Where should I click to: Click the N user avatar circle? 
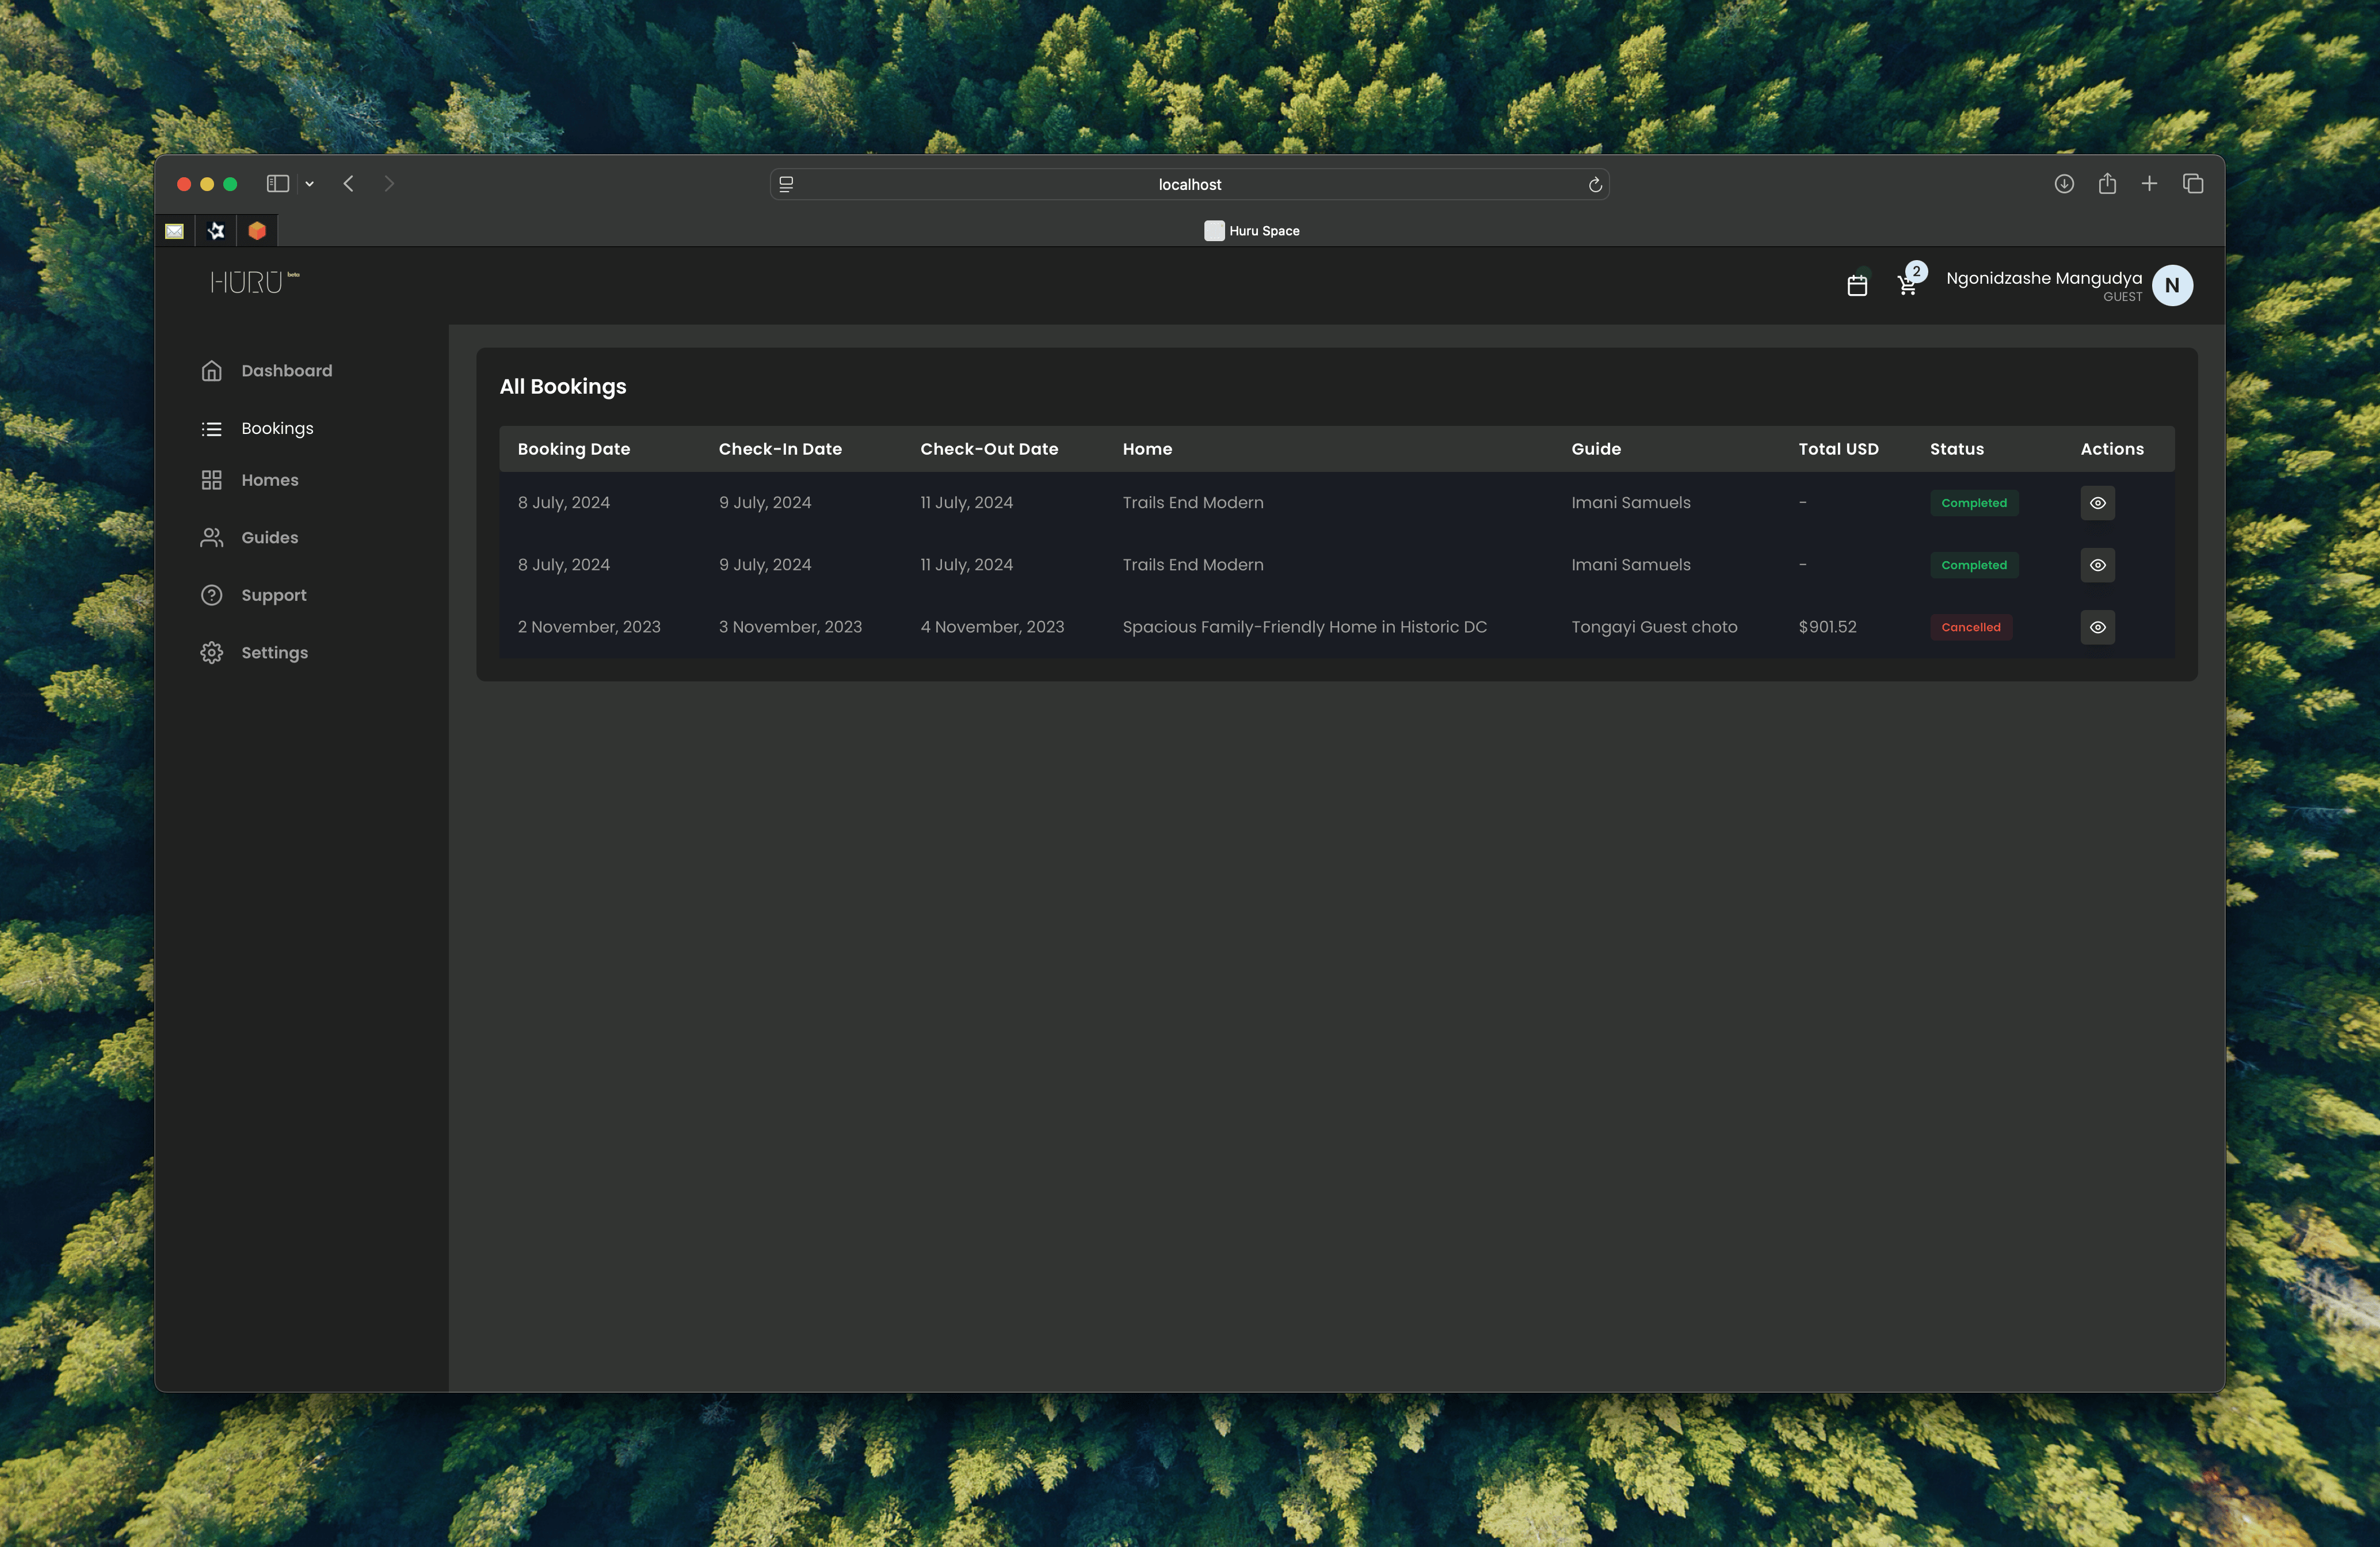(2172, 285)
